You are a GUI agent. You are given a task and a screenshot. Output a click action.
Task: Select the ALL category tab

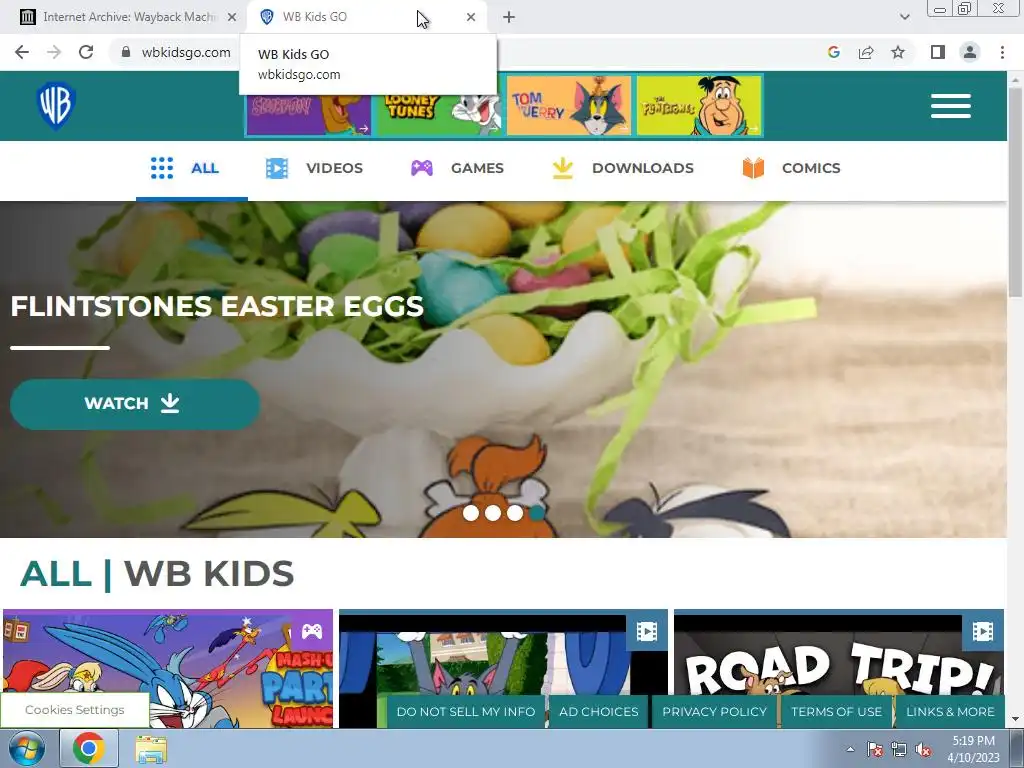pos(191,168)
